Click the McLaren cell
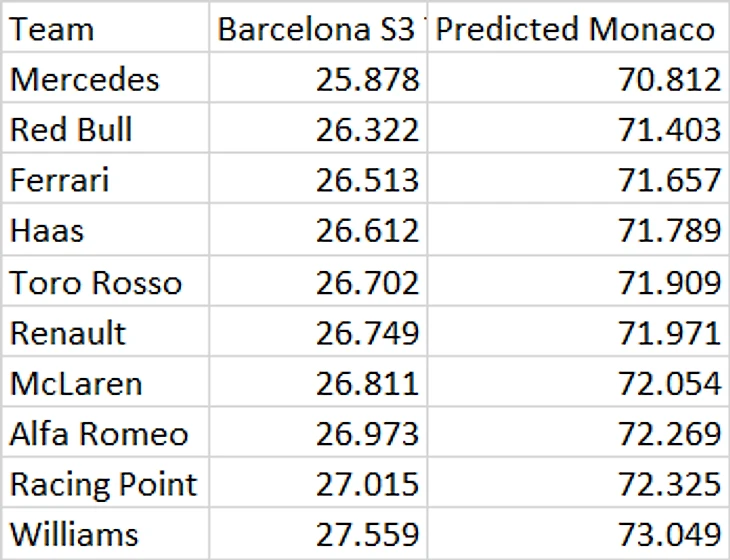730x560 pixels. (x=105, y=384)
